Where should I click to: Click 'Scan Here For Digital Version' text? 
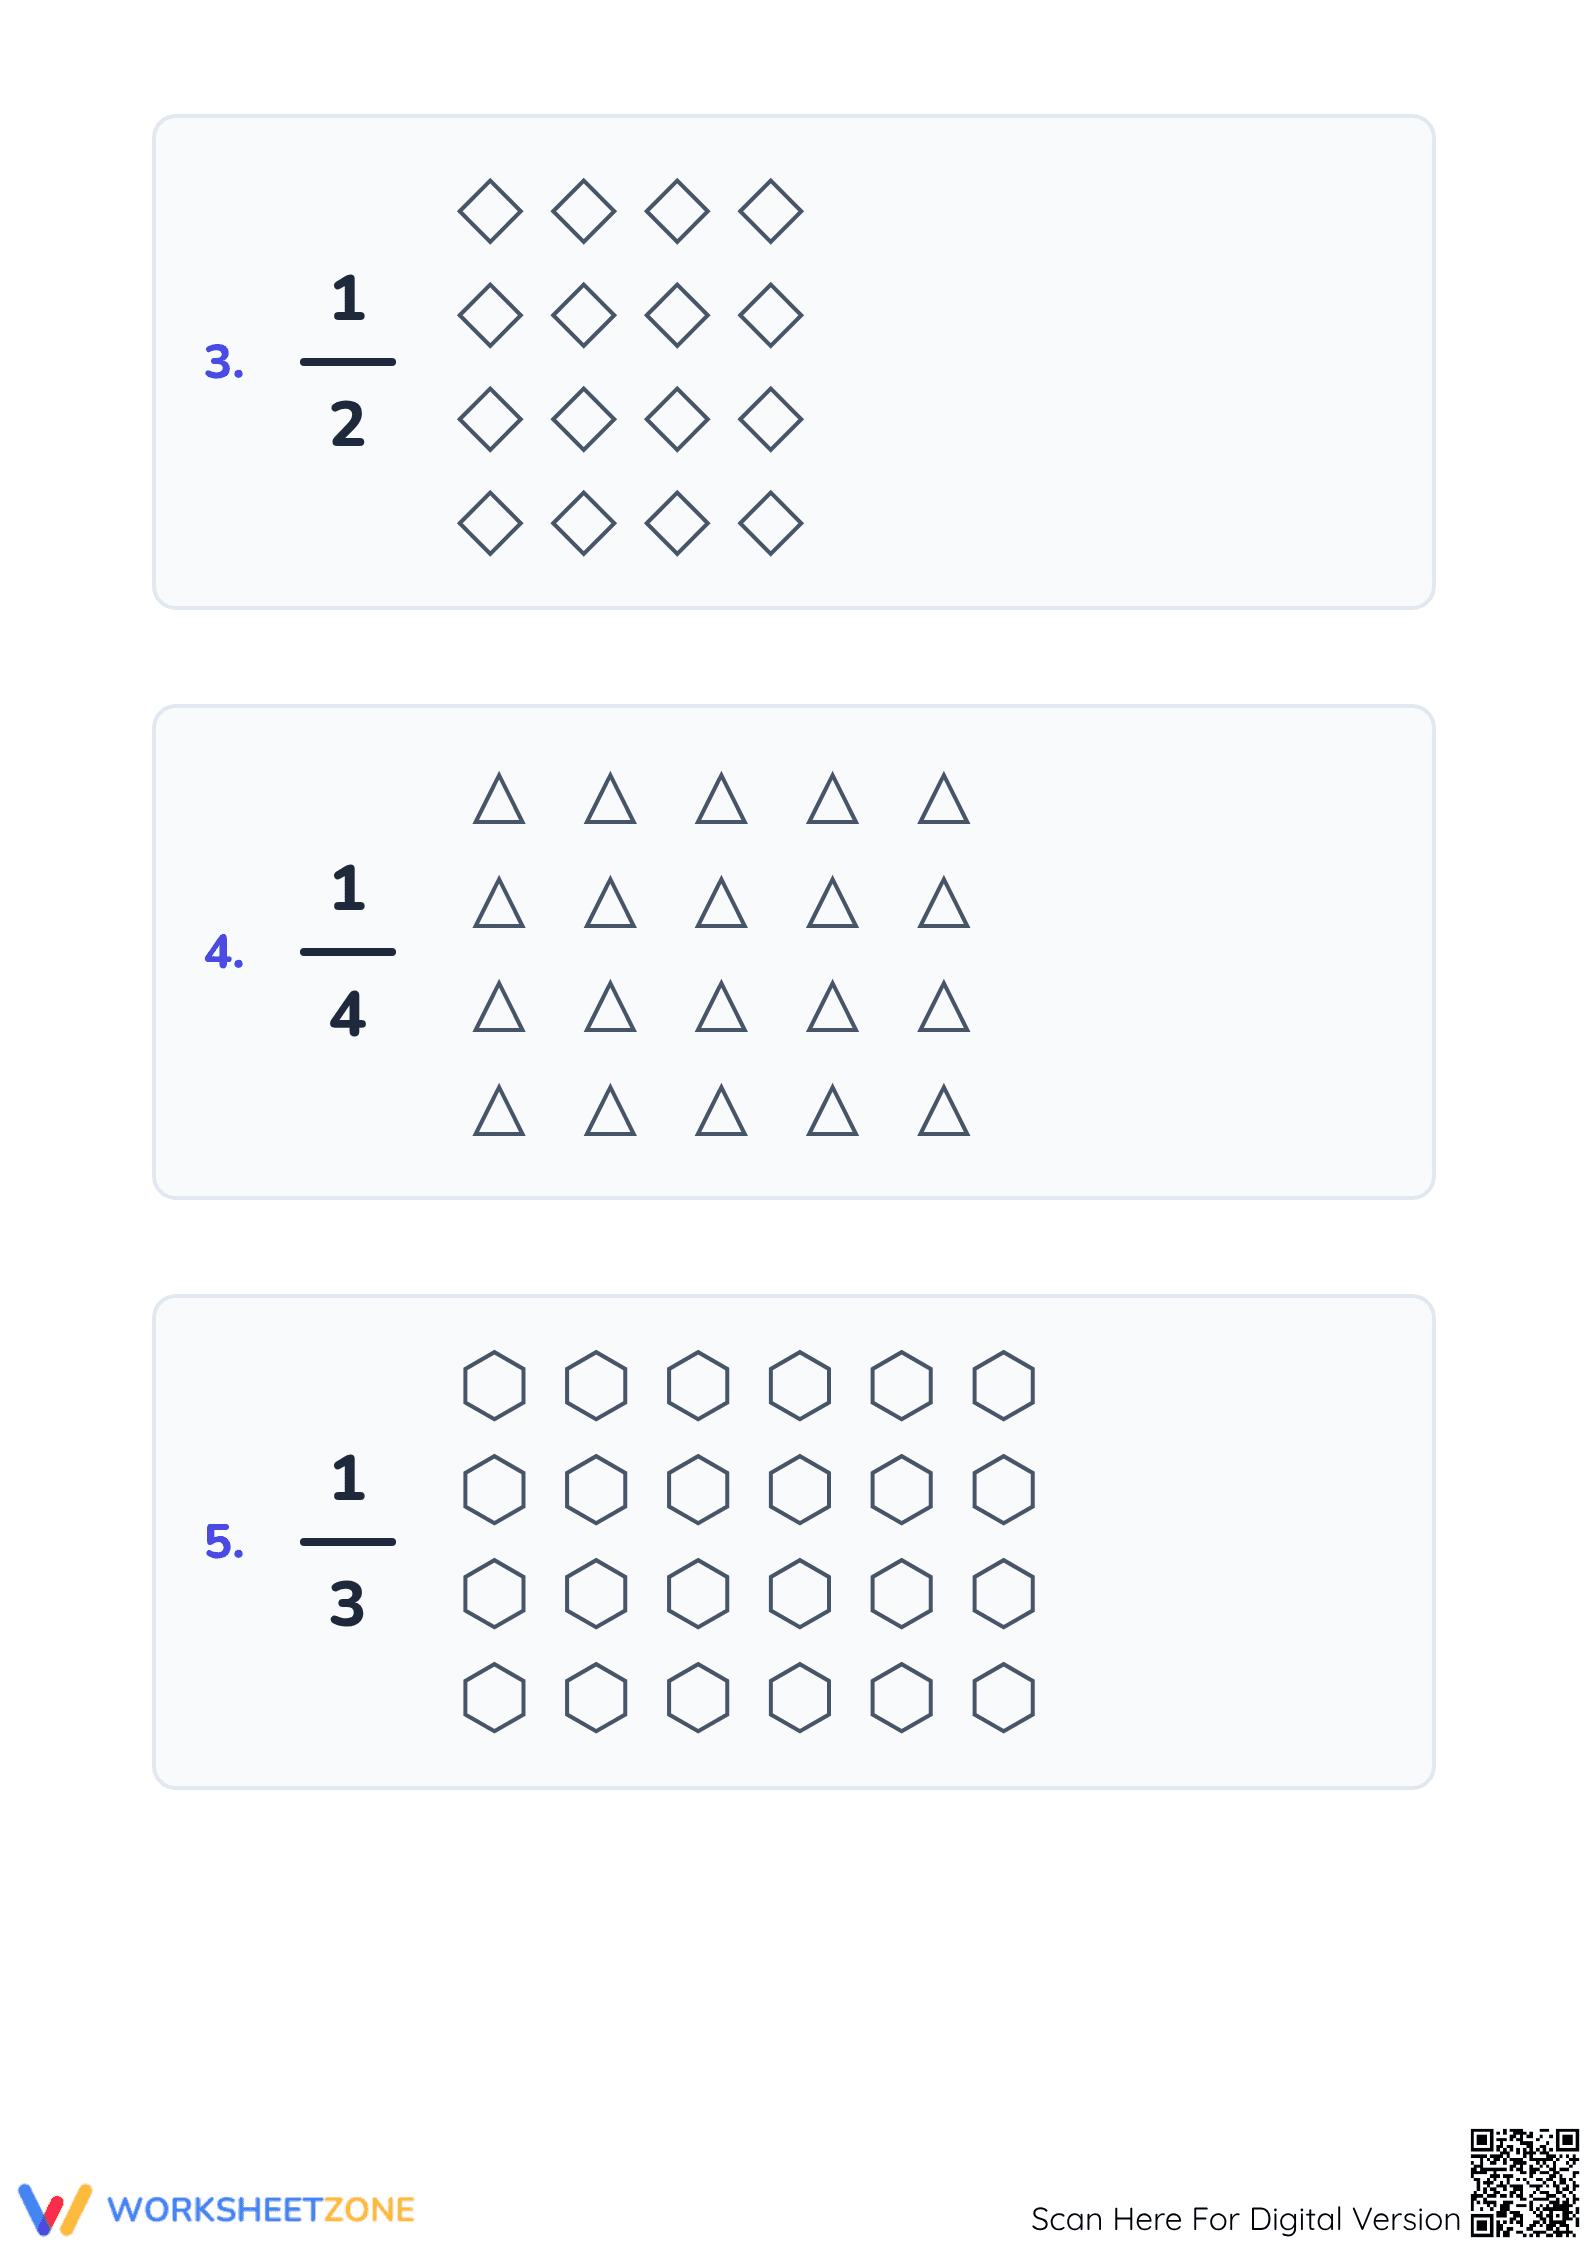(1246, 2219)
